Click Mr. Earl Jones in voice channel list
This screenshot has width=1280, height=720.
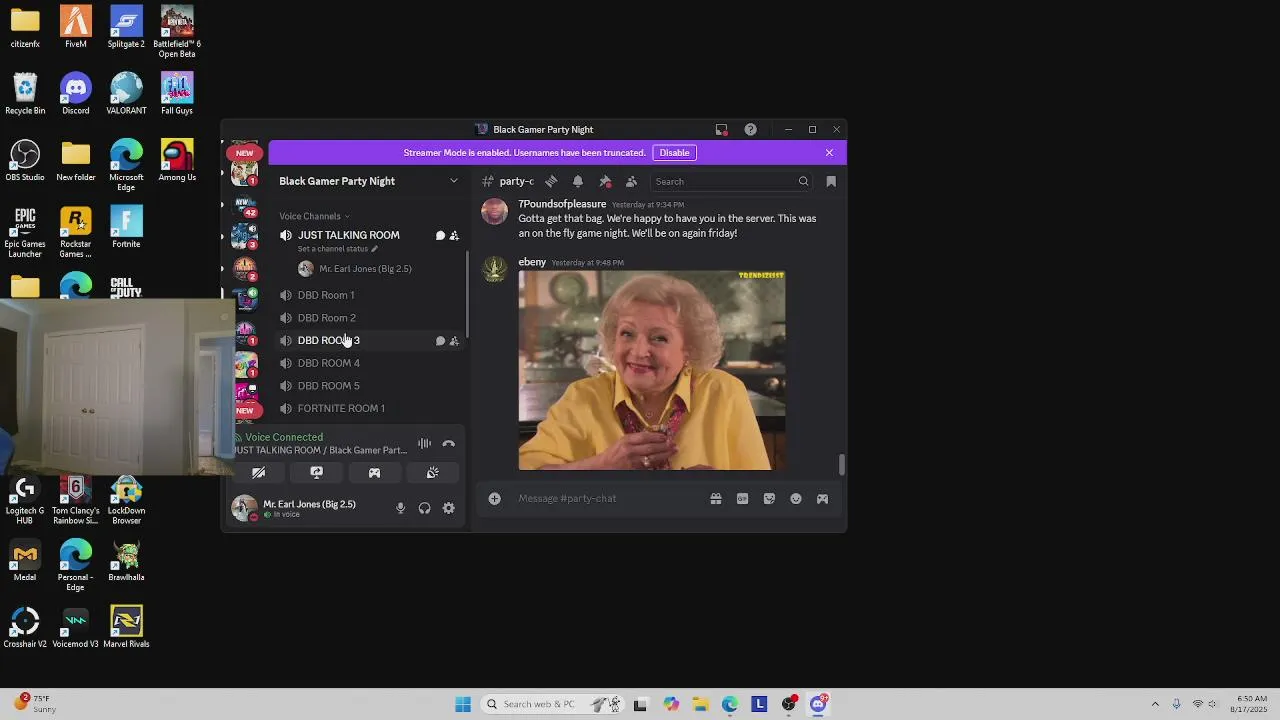click(365, 268)
